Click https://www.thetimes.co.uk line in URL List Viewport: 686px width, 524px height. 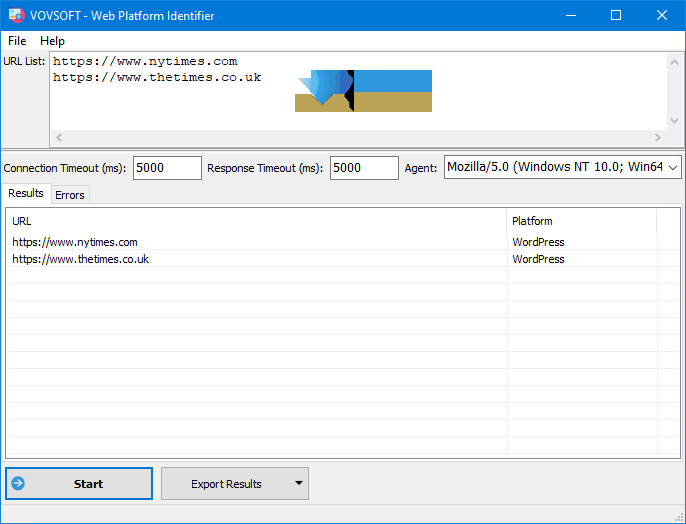coord(157,77)
